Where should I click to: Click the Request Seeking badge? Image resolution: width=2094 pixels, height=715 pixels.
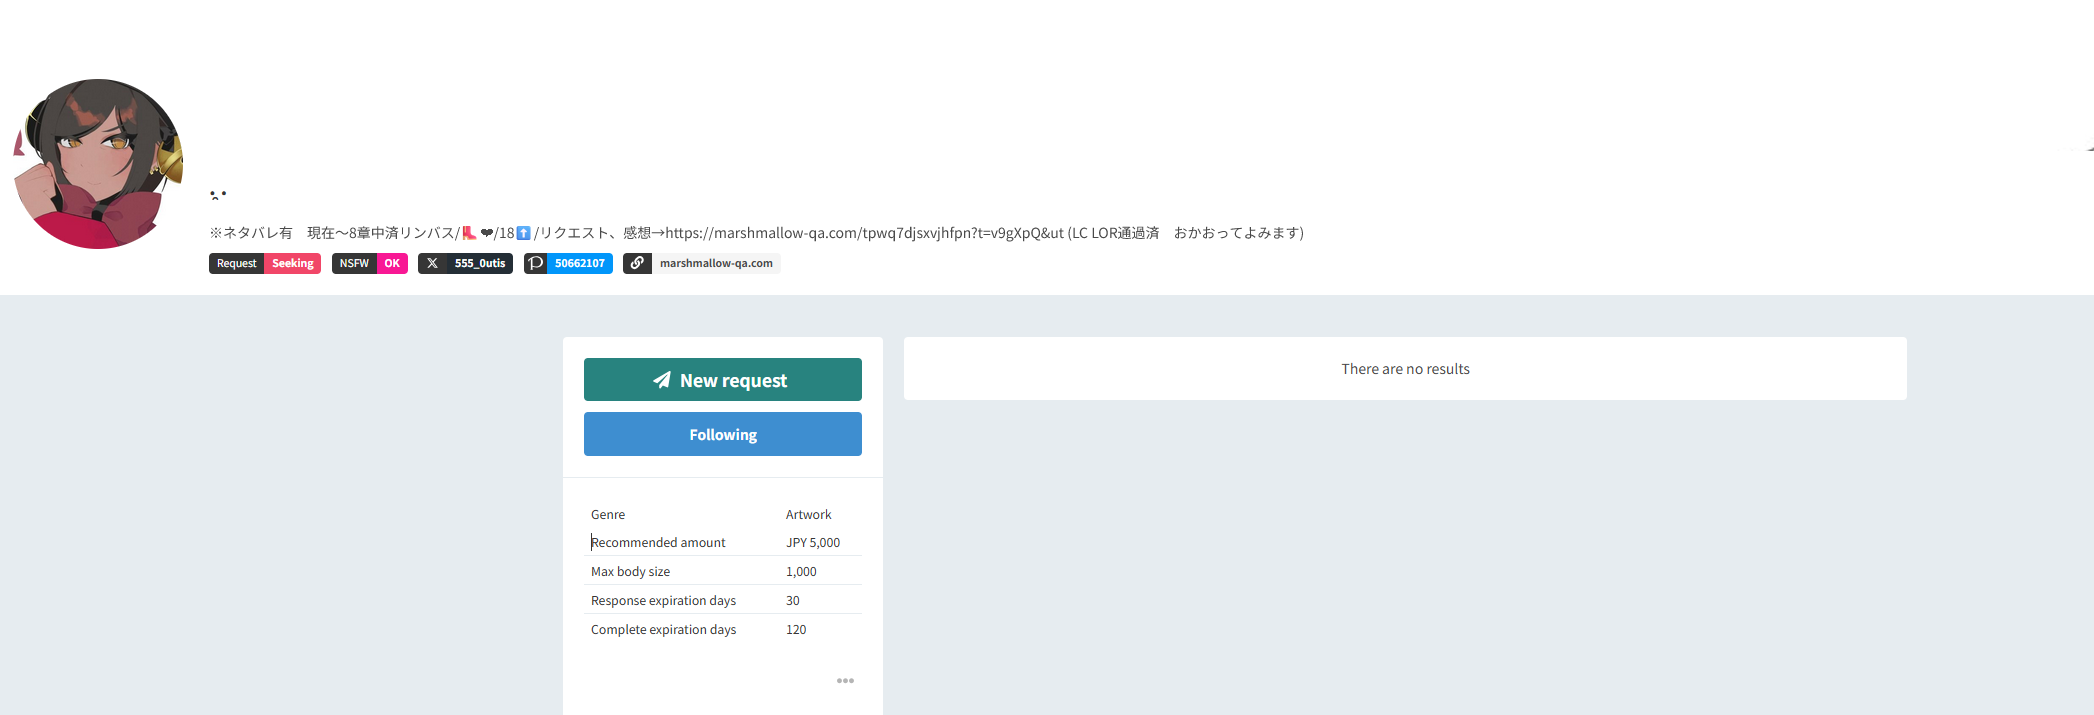264,263
